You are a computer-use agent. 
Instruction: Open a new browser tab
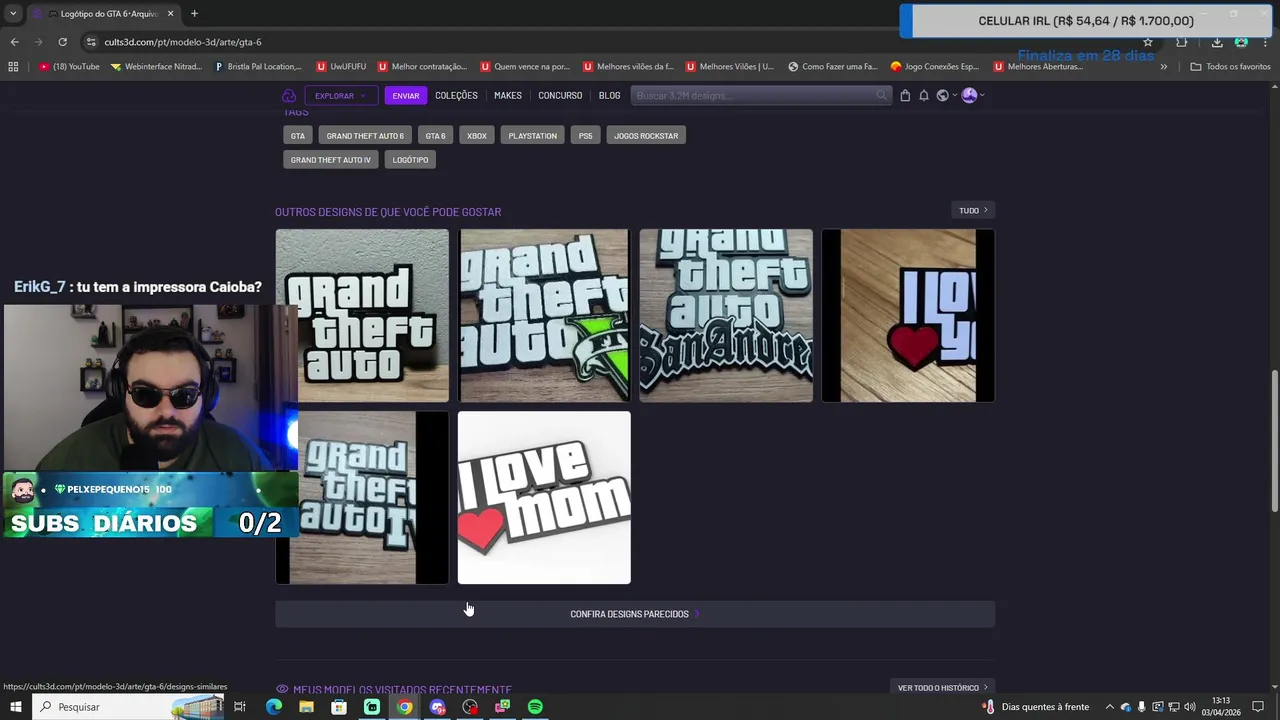194,14
